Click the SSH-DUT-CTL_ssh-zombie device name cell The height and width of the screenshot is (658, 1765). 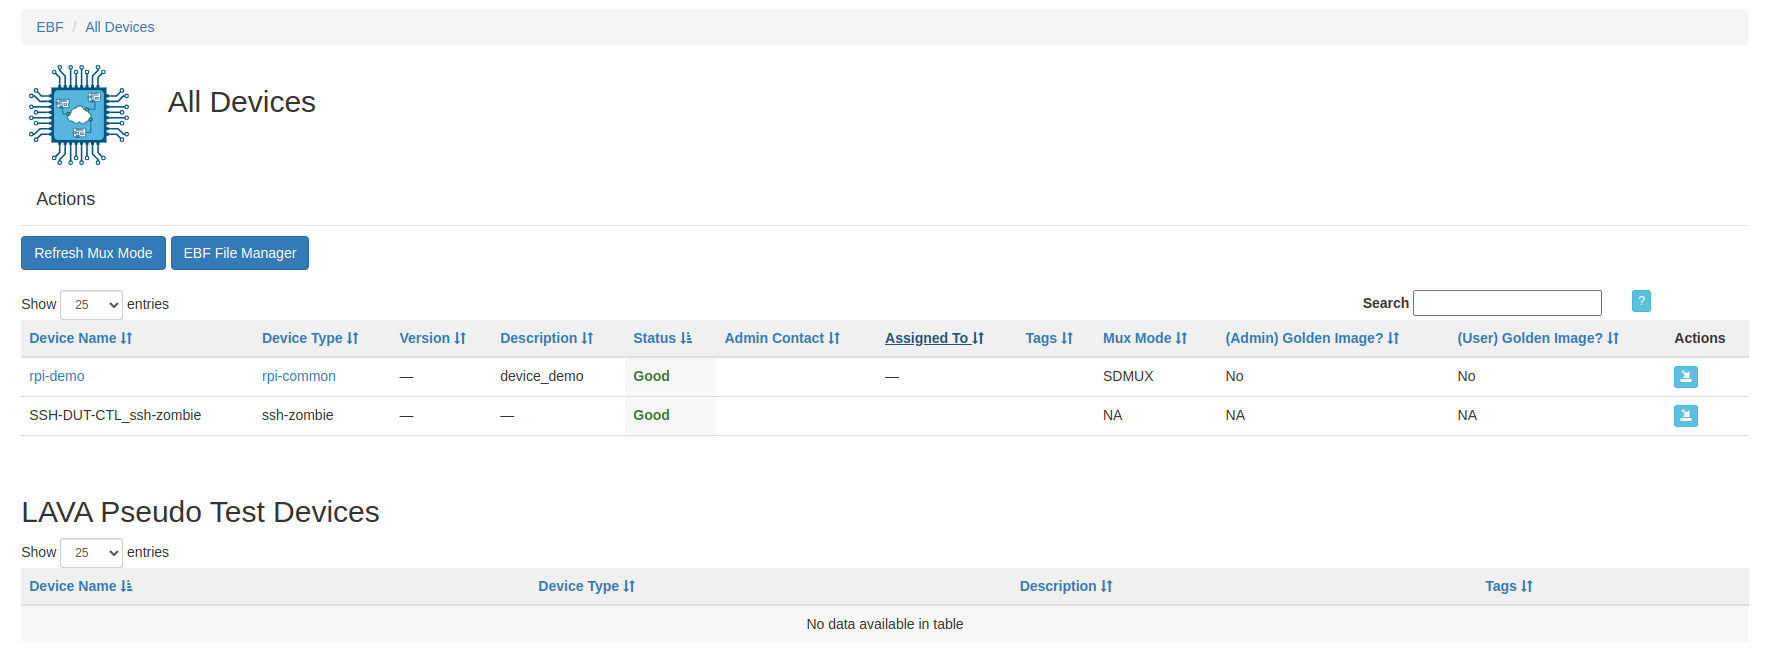click(115, 415)
